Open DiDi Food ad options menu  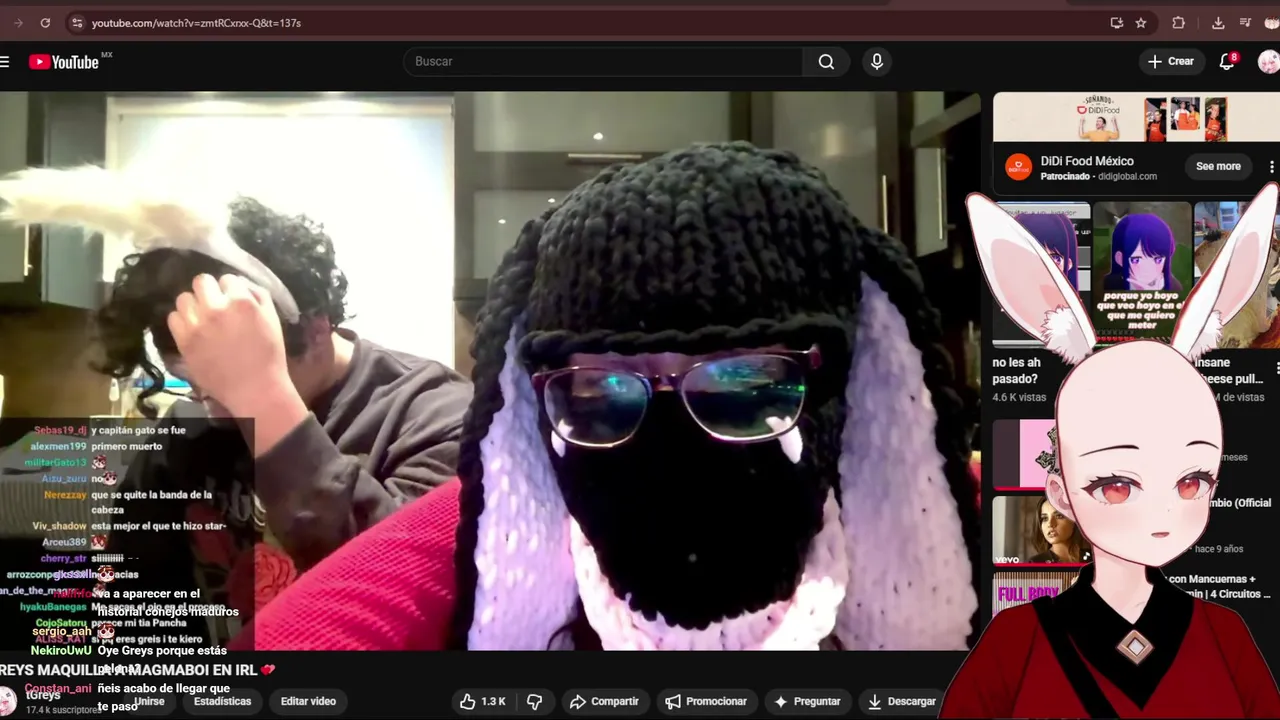[x=1271, y=166]
